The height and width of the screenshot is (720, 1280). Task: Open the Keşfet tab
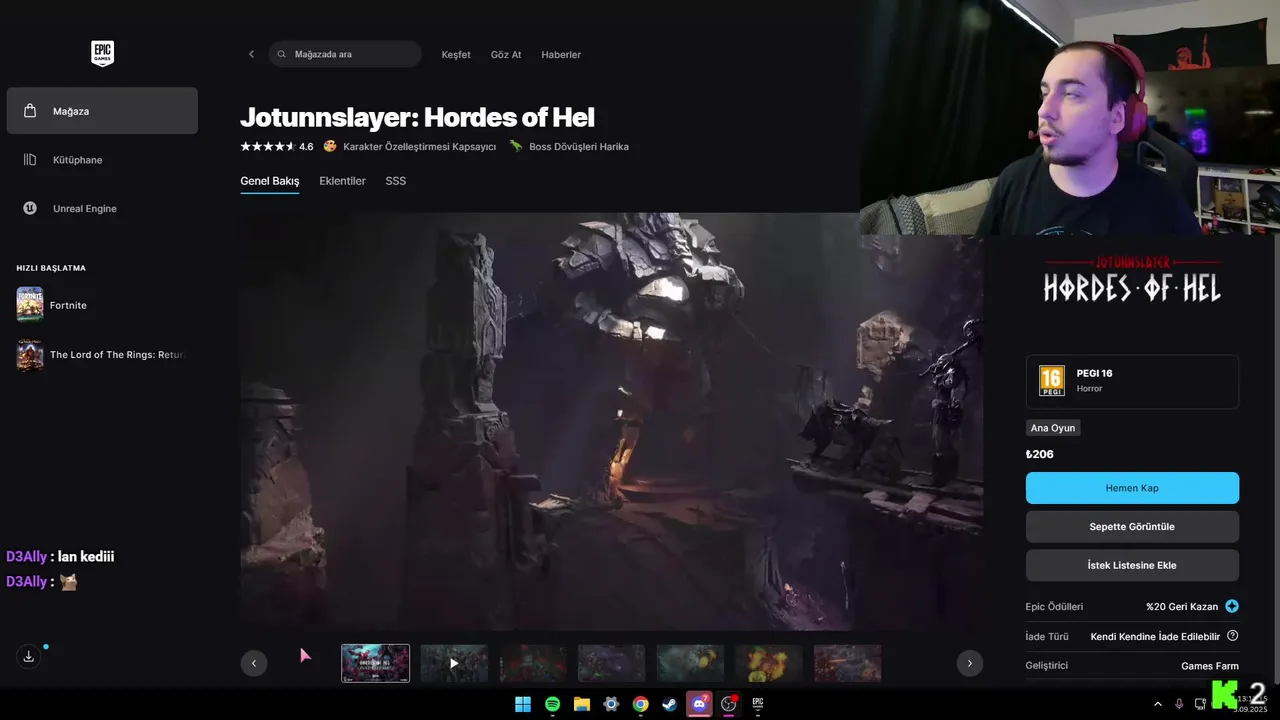pos(456,54)
